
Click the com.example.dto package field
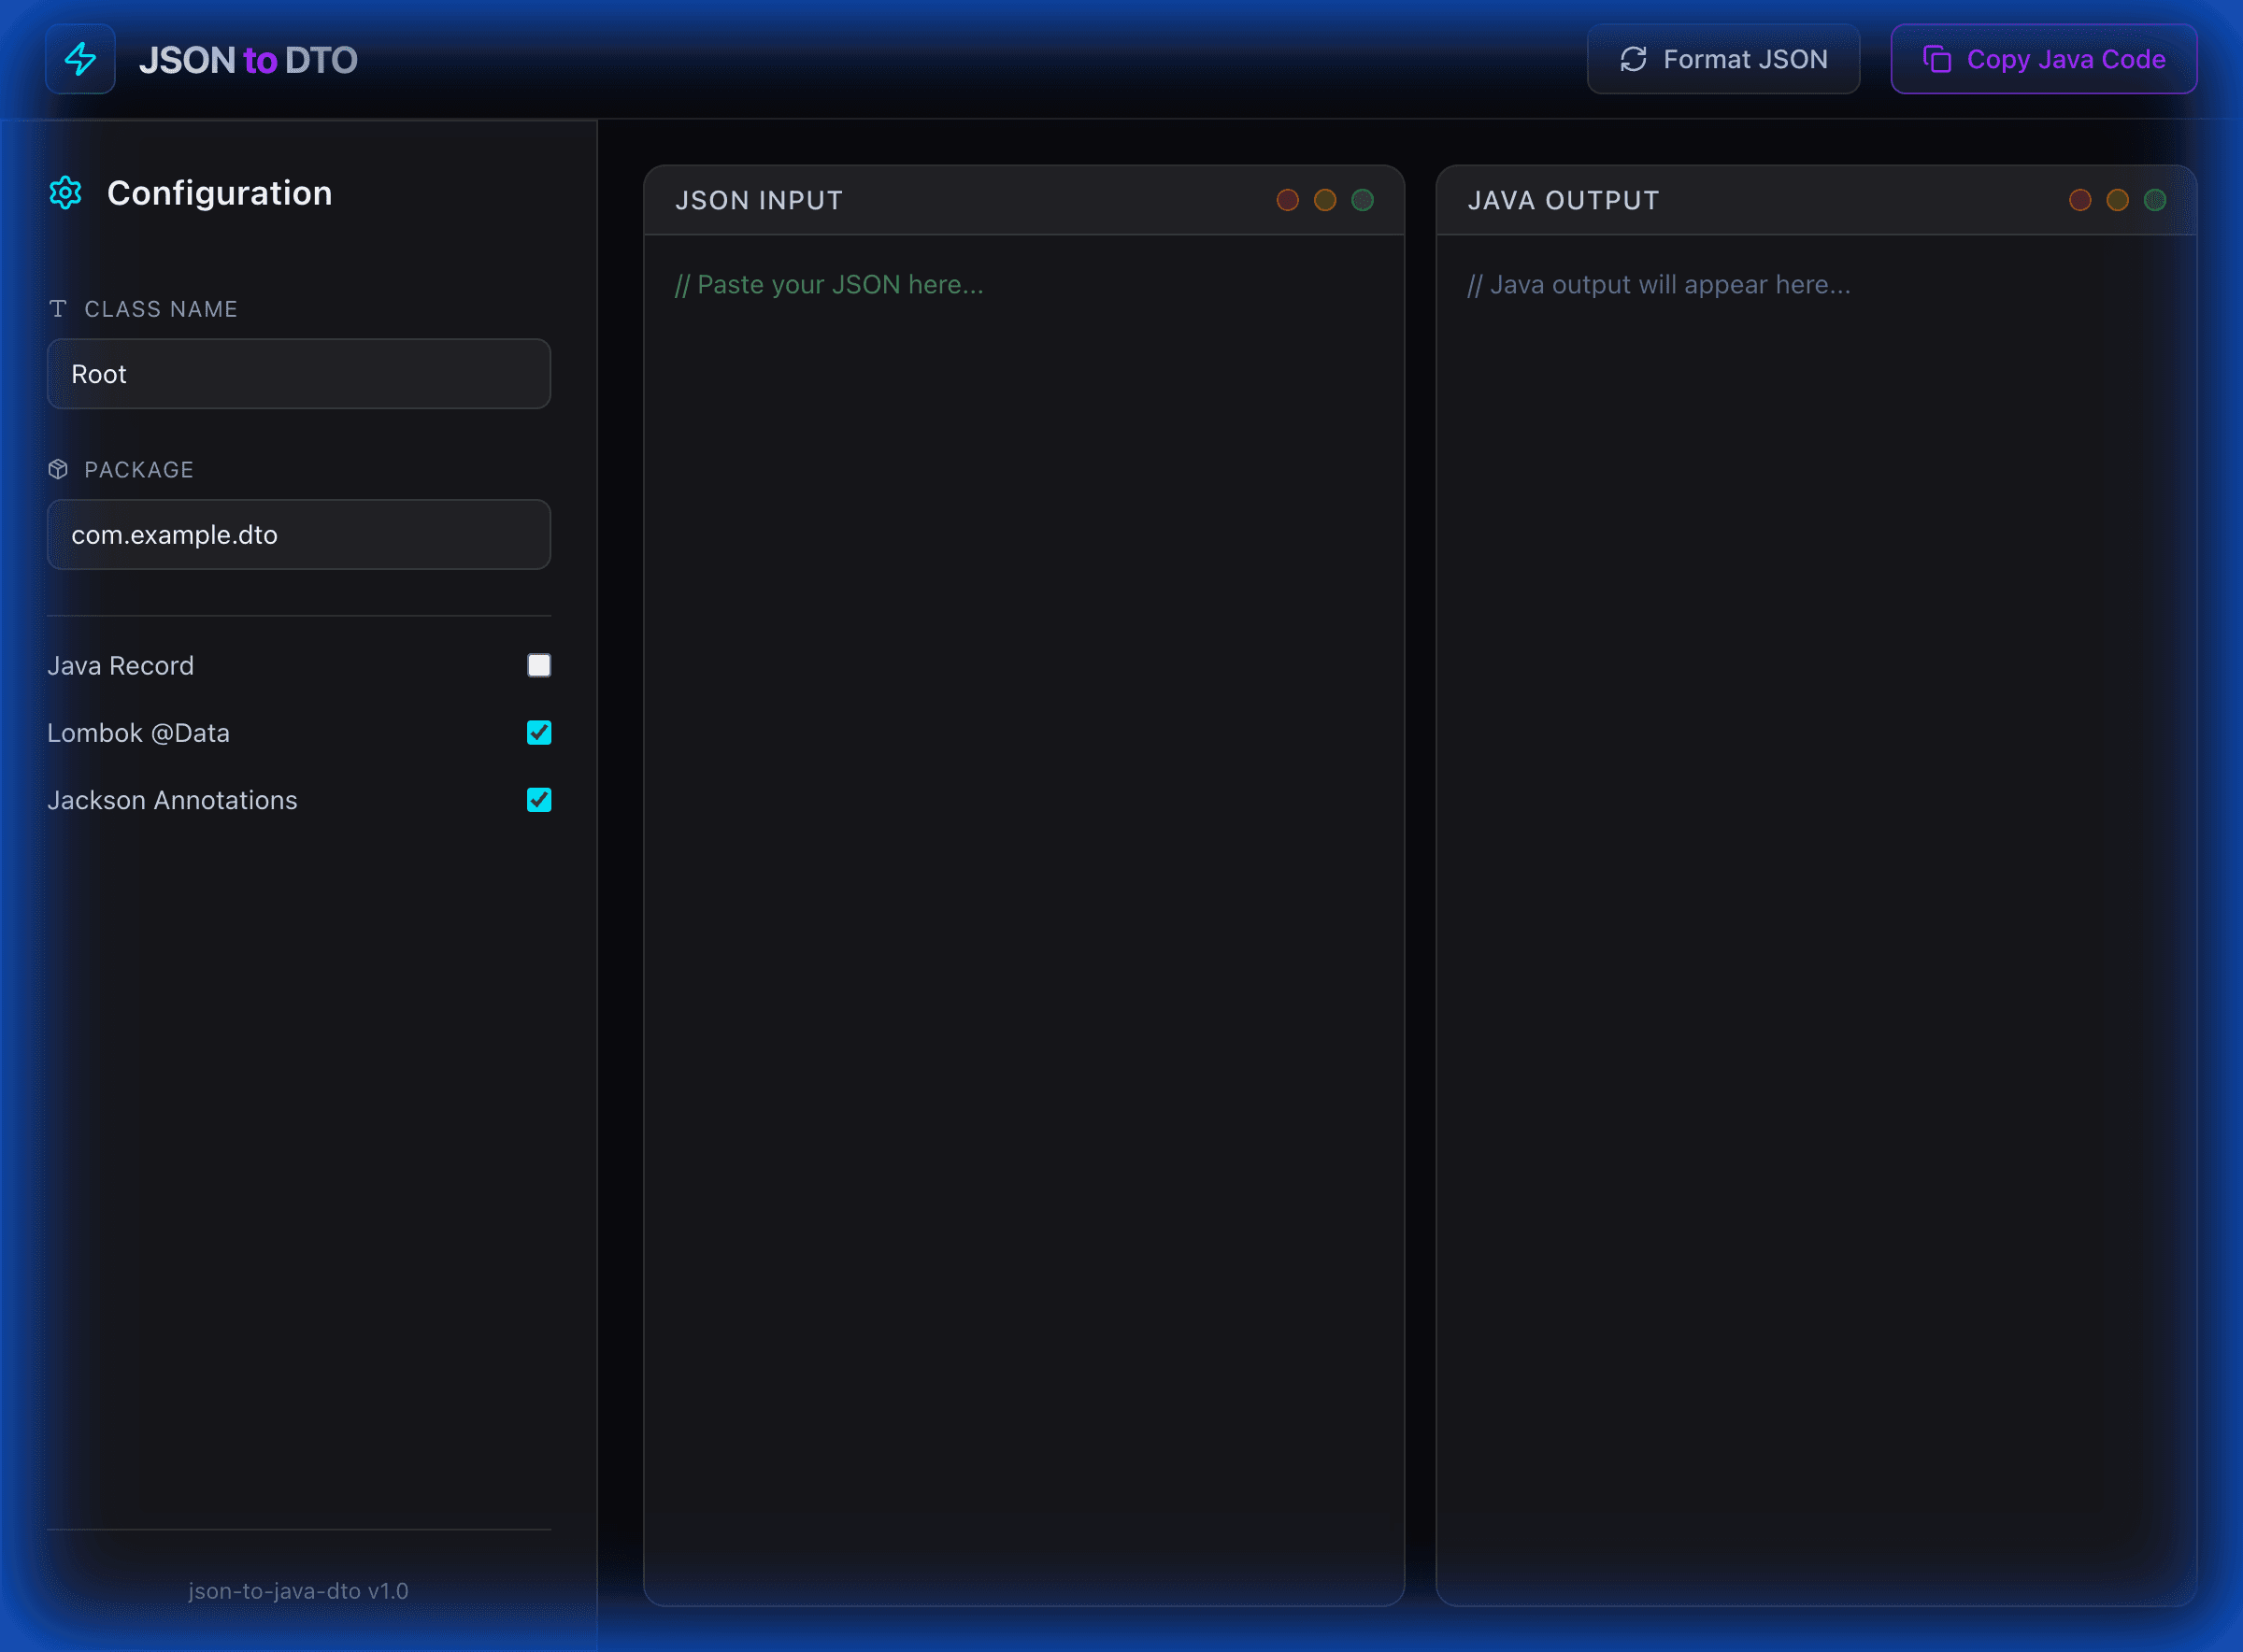point(298,534)
